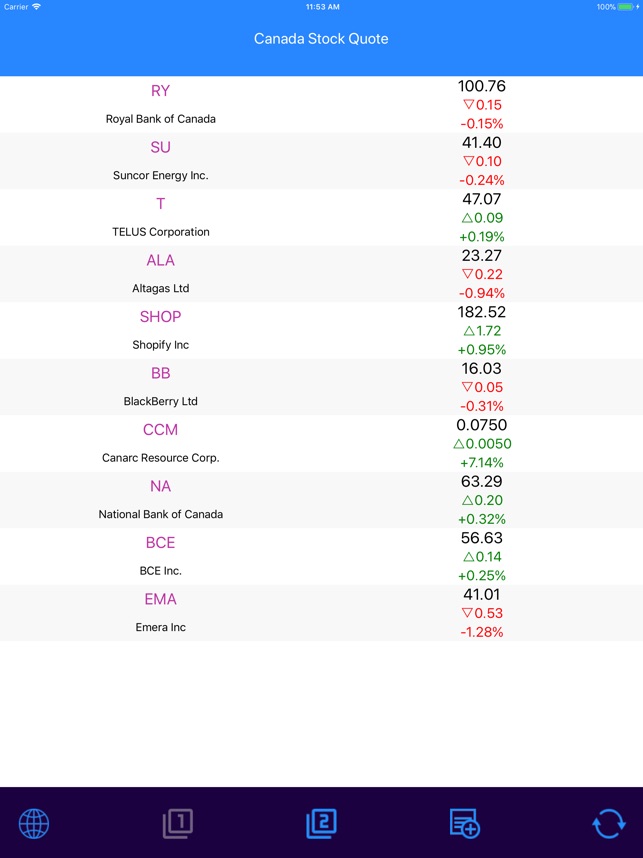Refresh quotes with the circular arrows icon
The width and height of the screenshot is (643, 858).
[x=609, y=823]
